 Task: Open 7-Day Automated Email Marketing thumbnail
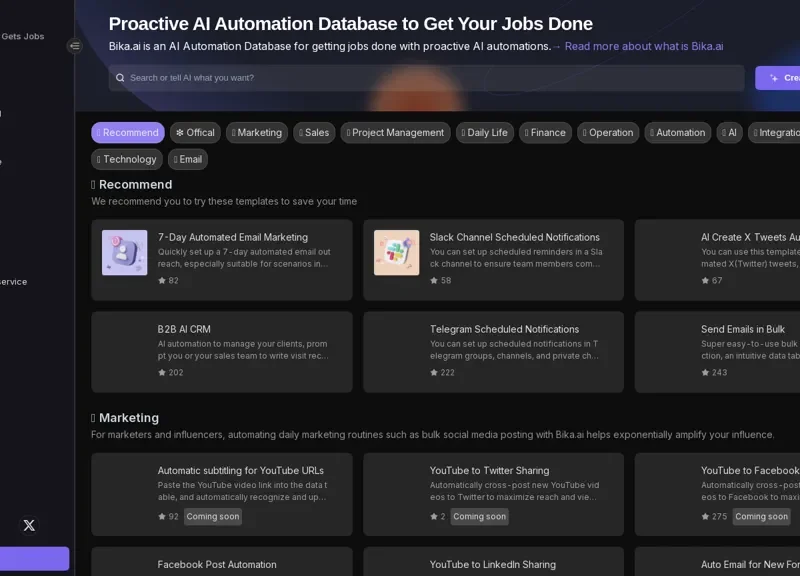[x=124, y=252]
